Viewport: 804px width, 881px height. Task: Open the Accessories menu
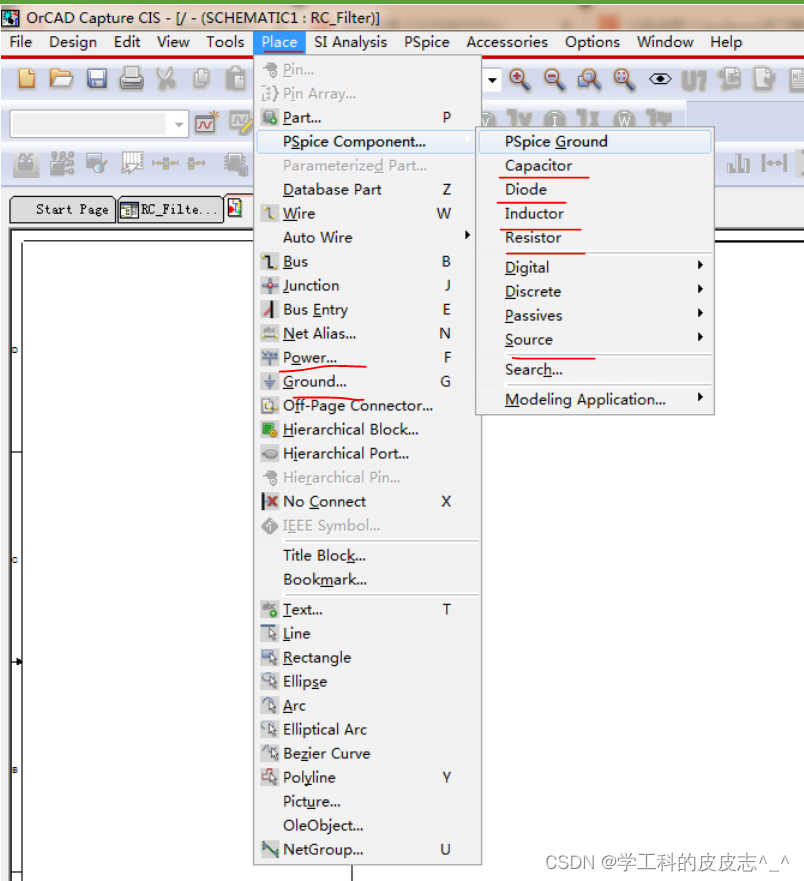(x=507, y=42)
